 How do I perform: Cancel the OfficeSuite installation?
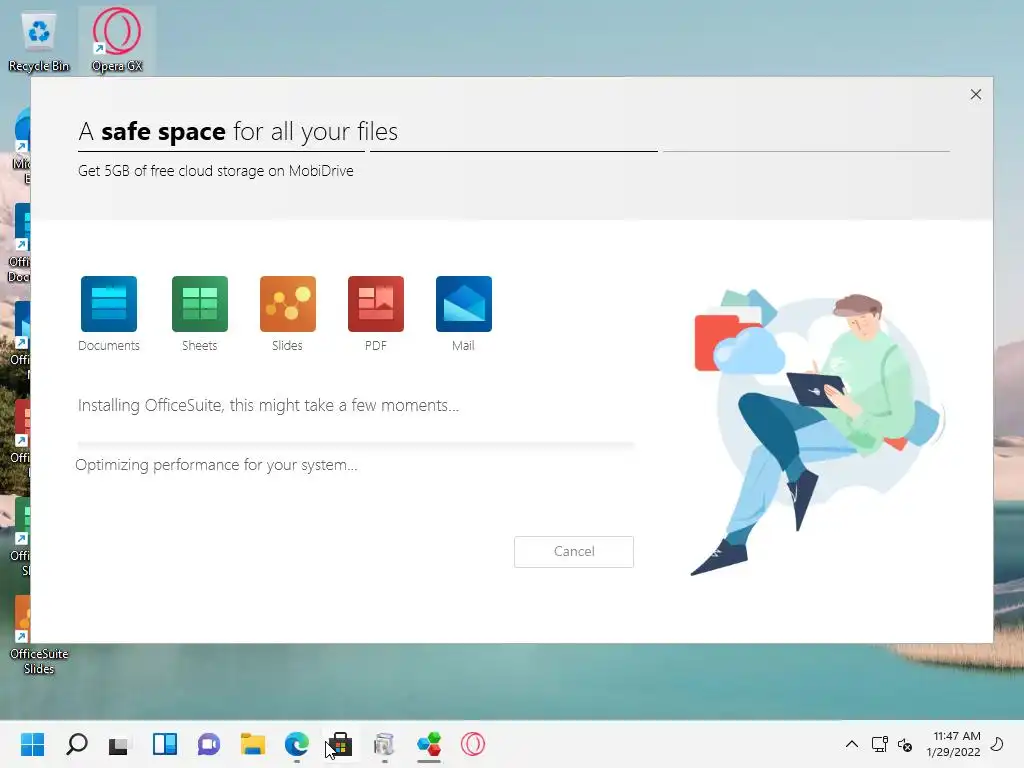coord(573,552)
